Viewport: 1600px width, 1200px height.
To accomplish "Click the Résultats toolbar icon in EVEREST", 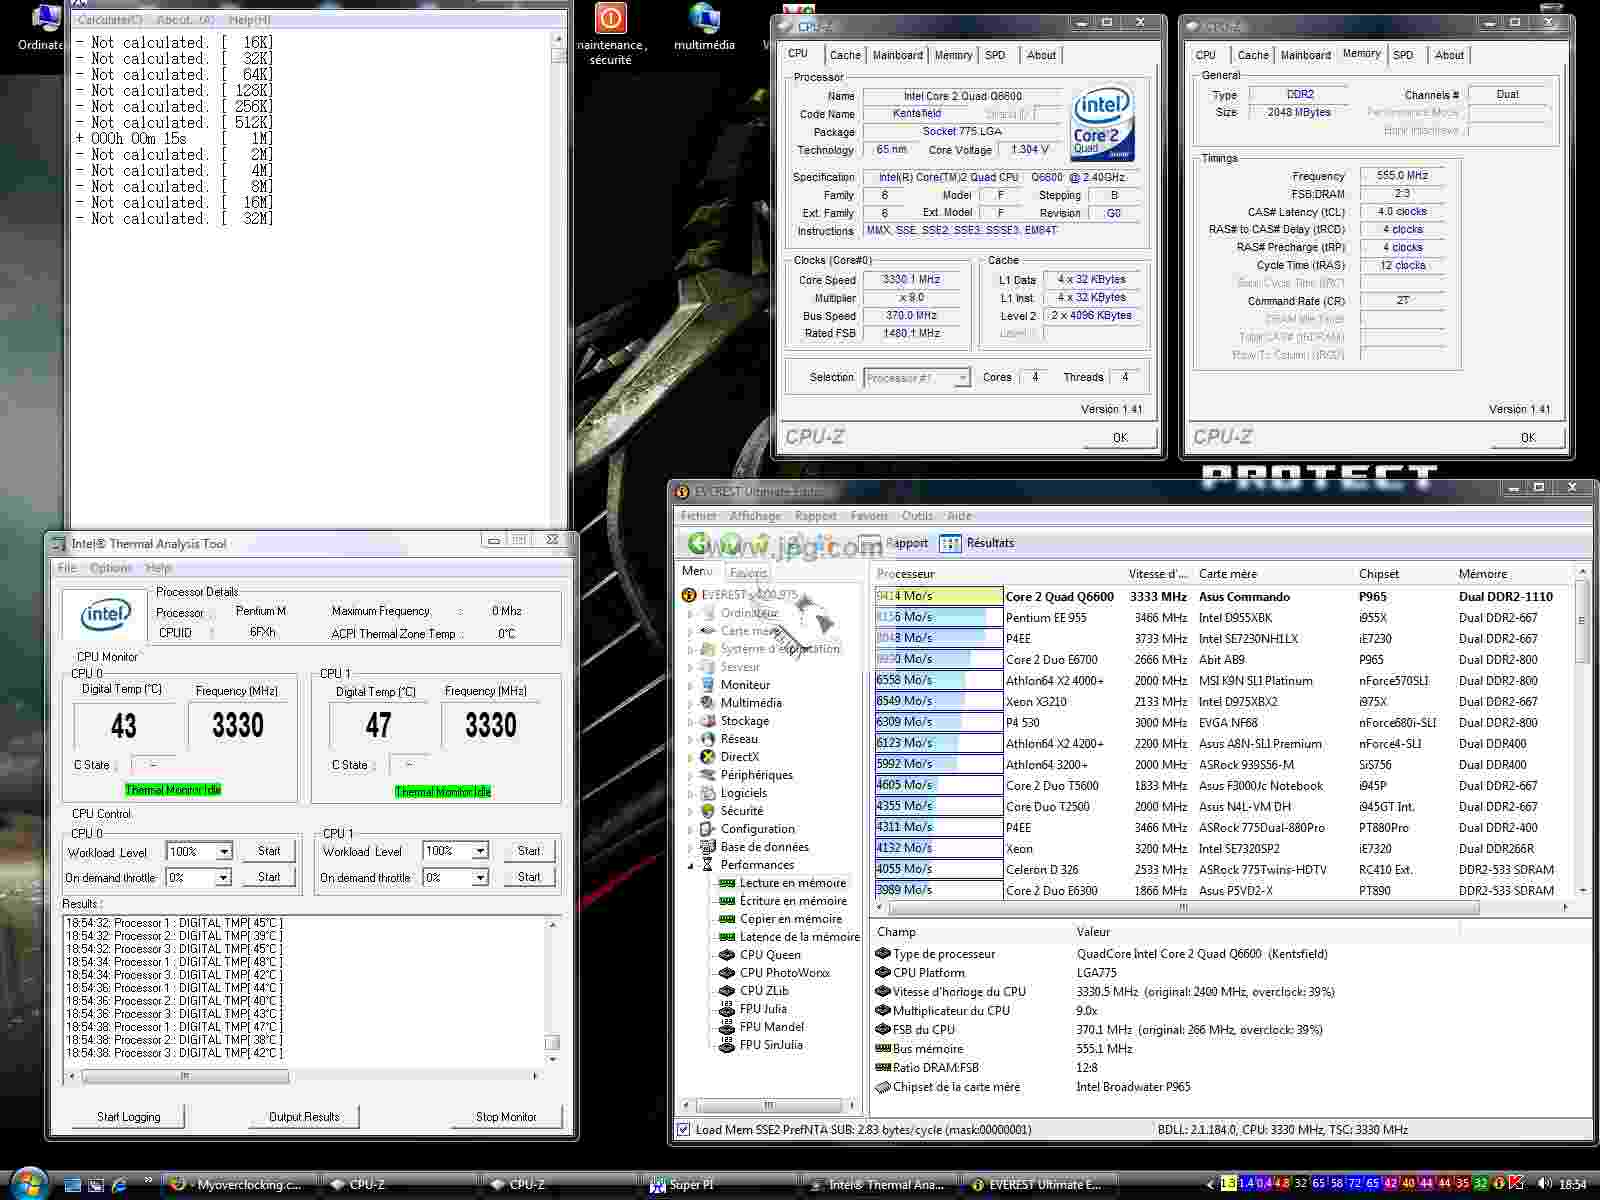I will (x=950, y=543).
